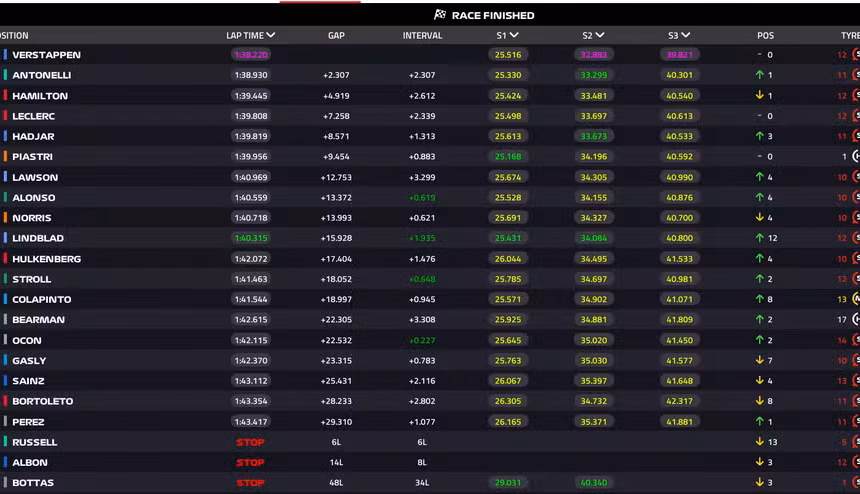The image size is (860, 494).
Task: Open the S3 sector column dropdown chevron
Action: point(686,35)
